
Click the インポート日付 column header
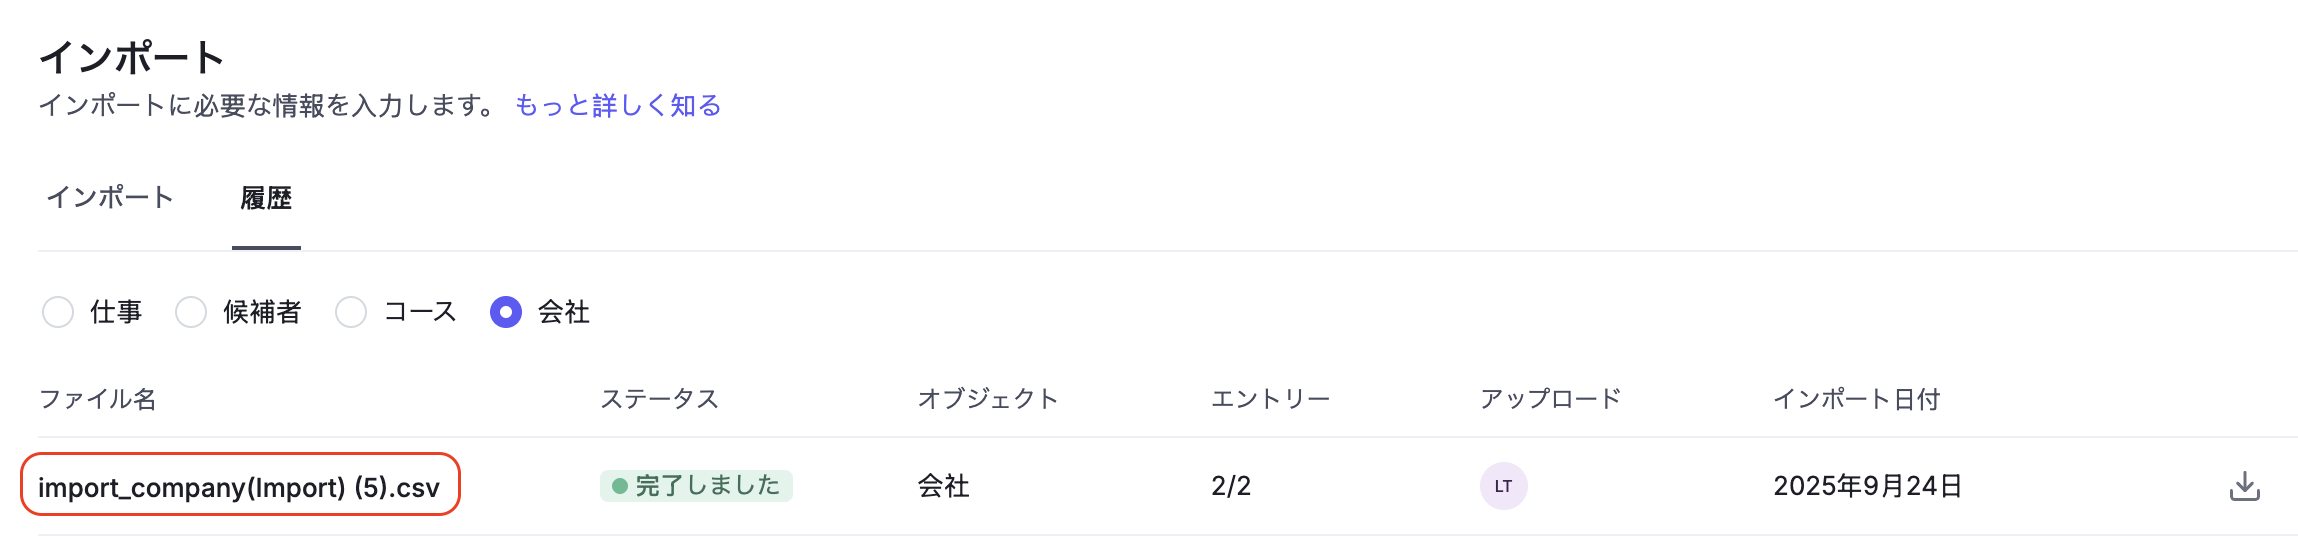(x=1856, y=399)
